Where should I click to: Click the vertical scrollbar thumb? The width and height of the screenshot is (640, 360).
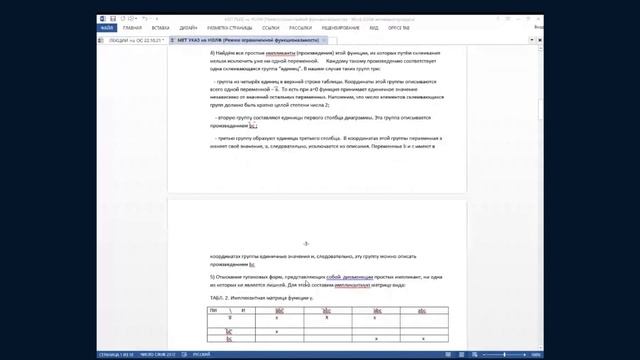click(540, 109)
